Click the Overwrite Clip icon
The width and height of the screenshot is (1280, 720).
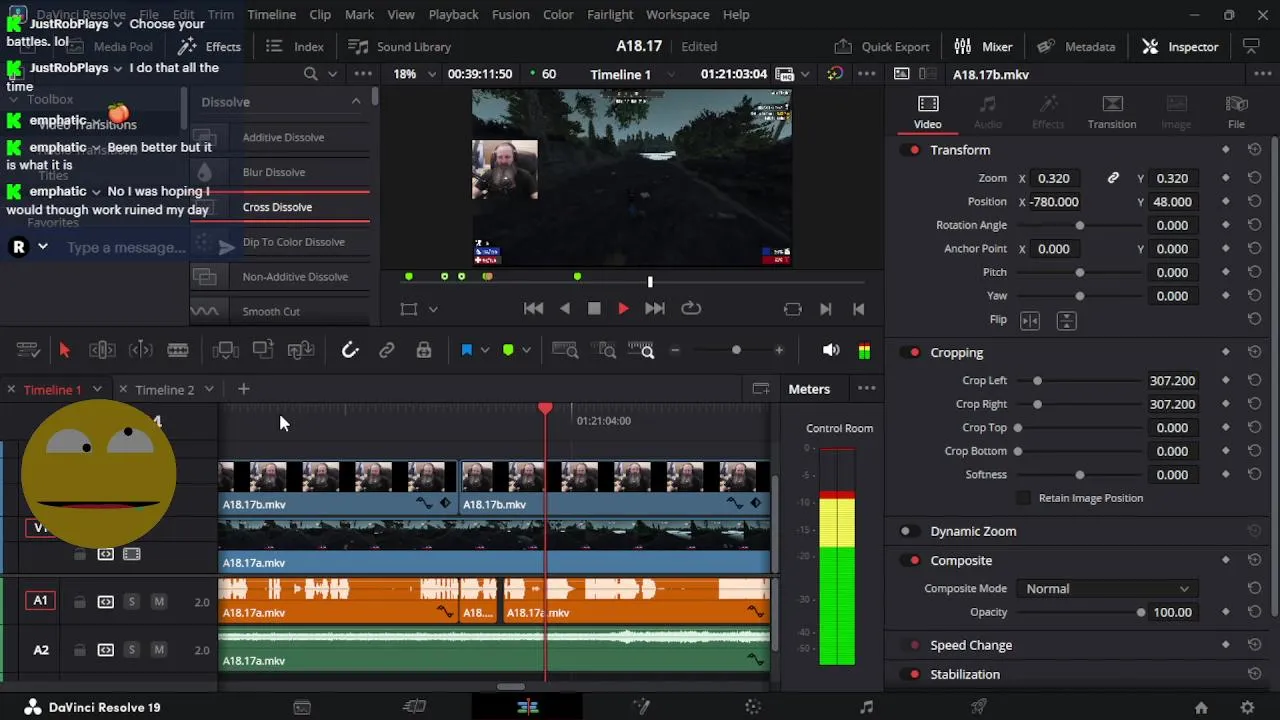(x=263, y=350)
